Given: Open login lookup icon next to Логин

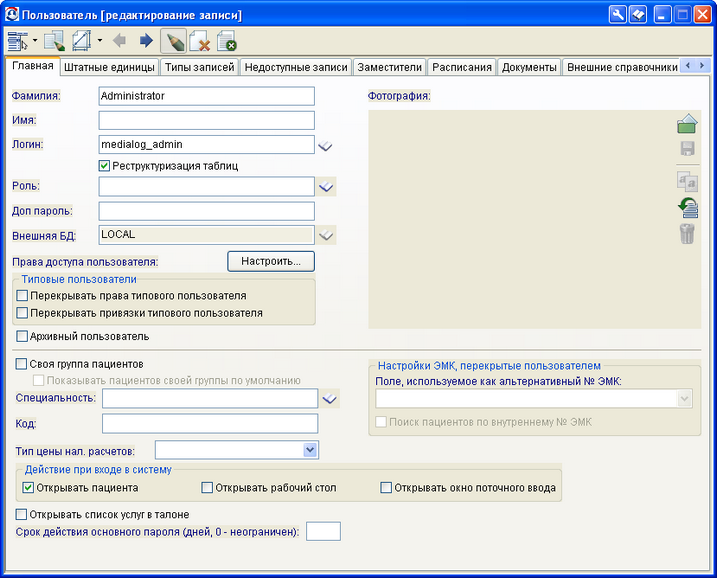Looking at the screenshot, I should pos(326,145).
